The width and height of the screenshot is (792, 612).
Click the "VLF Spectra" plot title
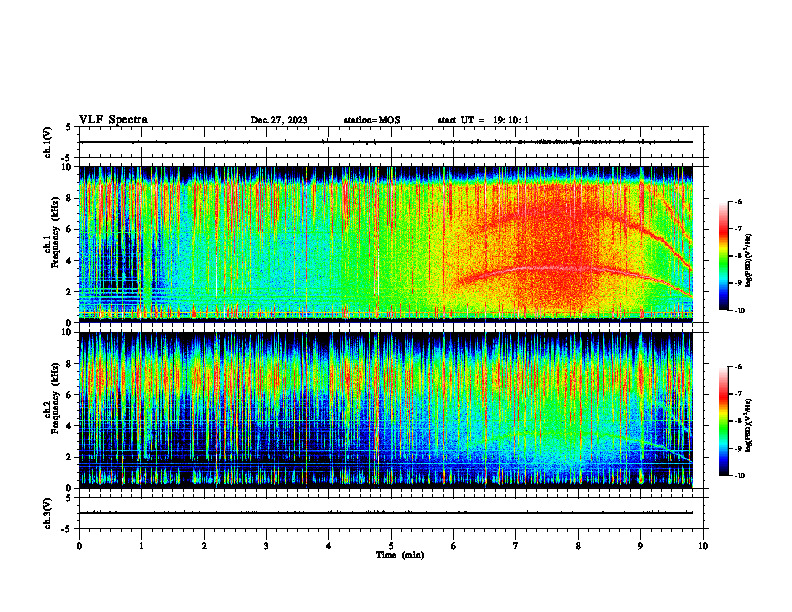113,120
